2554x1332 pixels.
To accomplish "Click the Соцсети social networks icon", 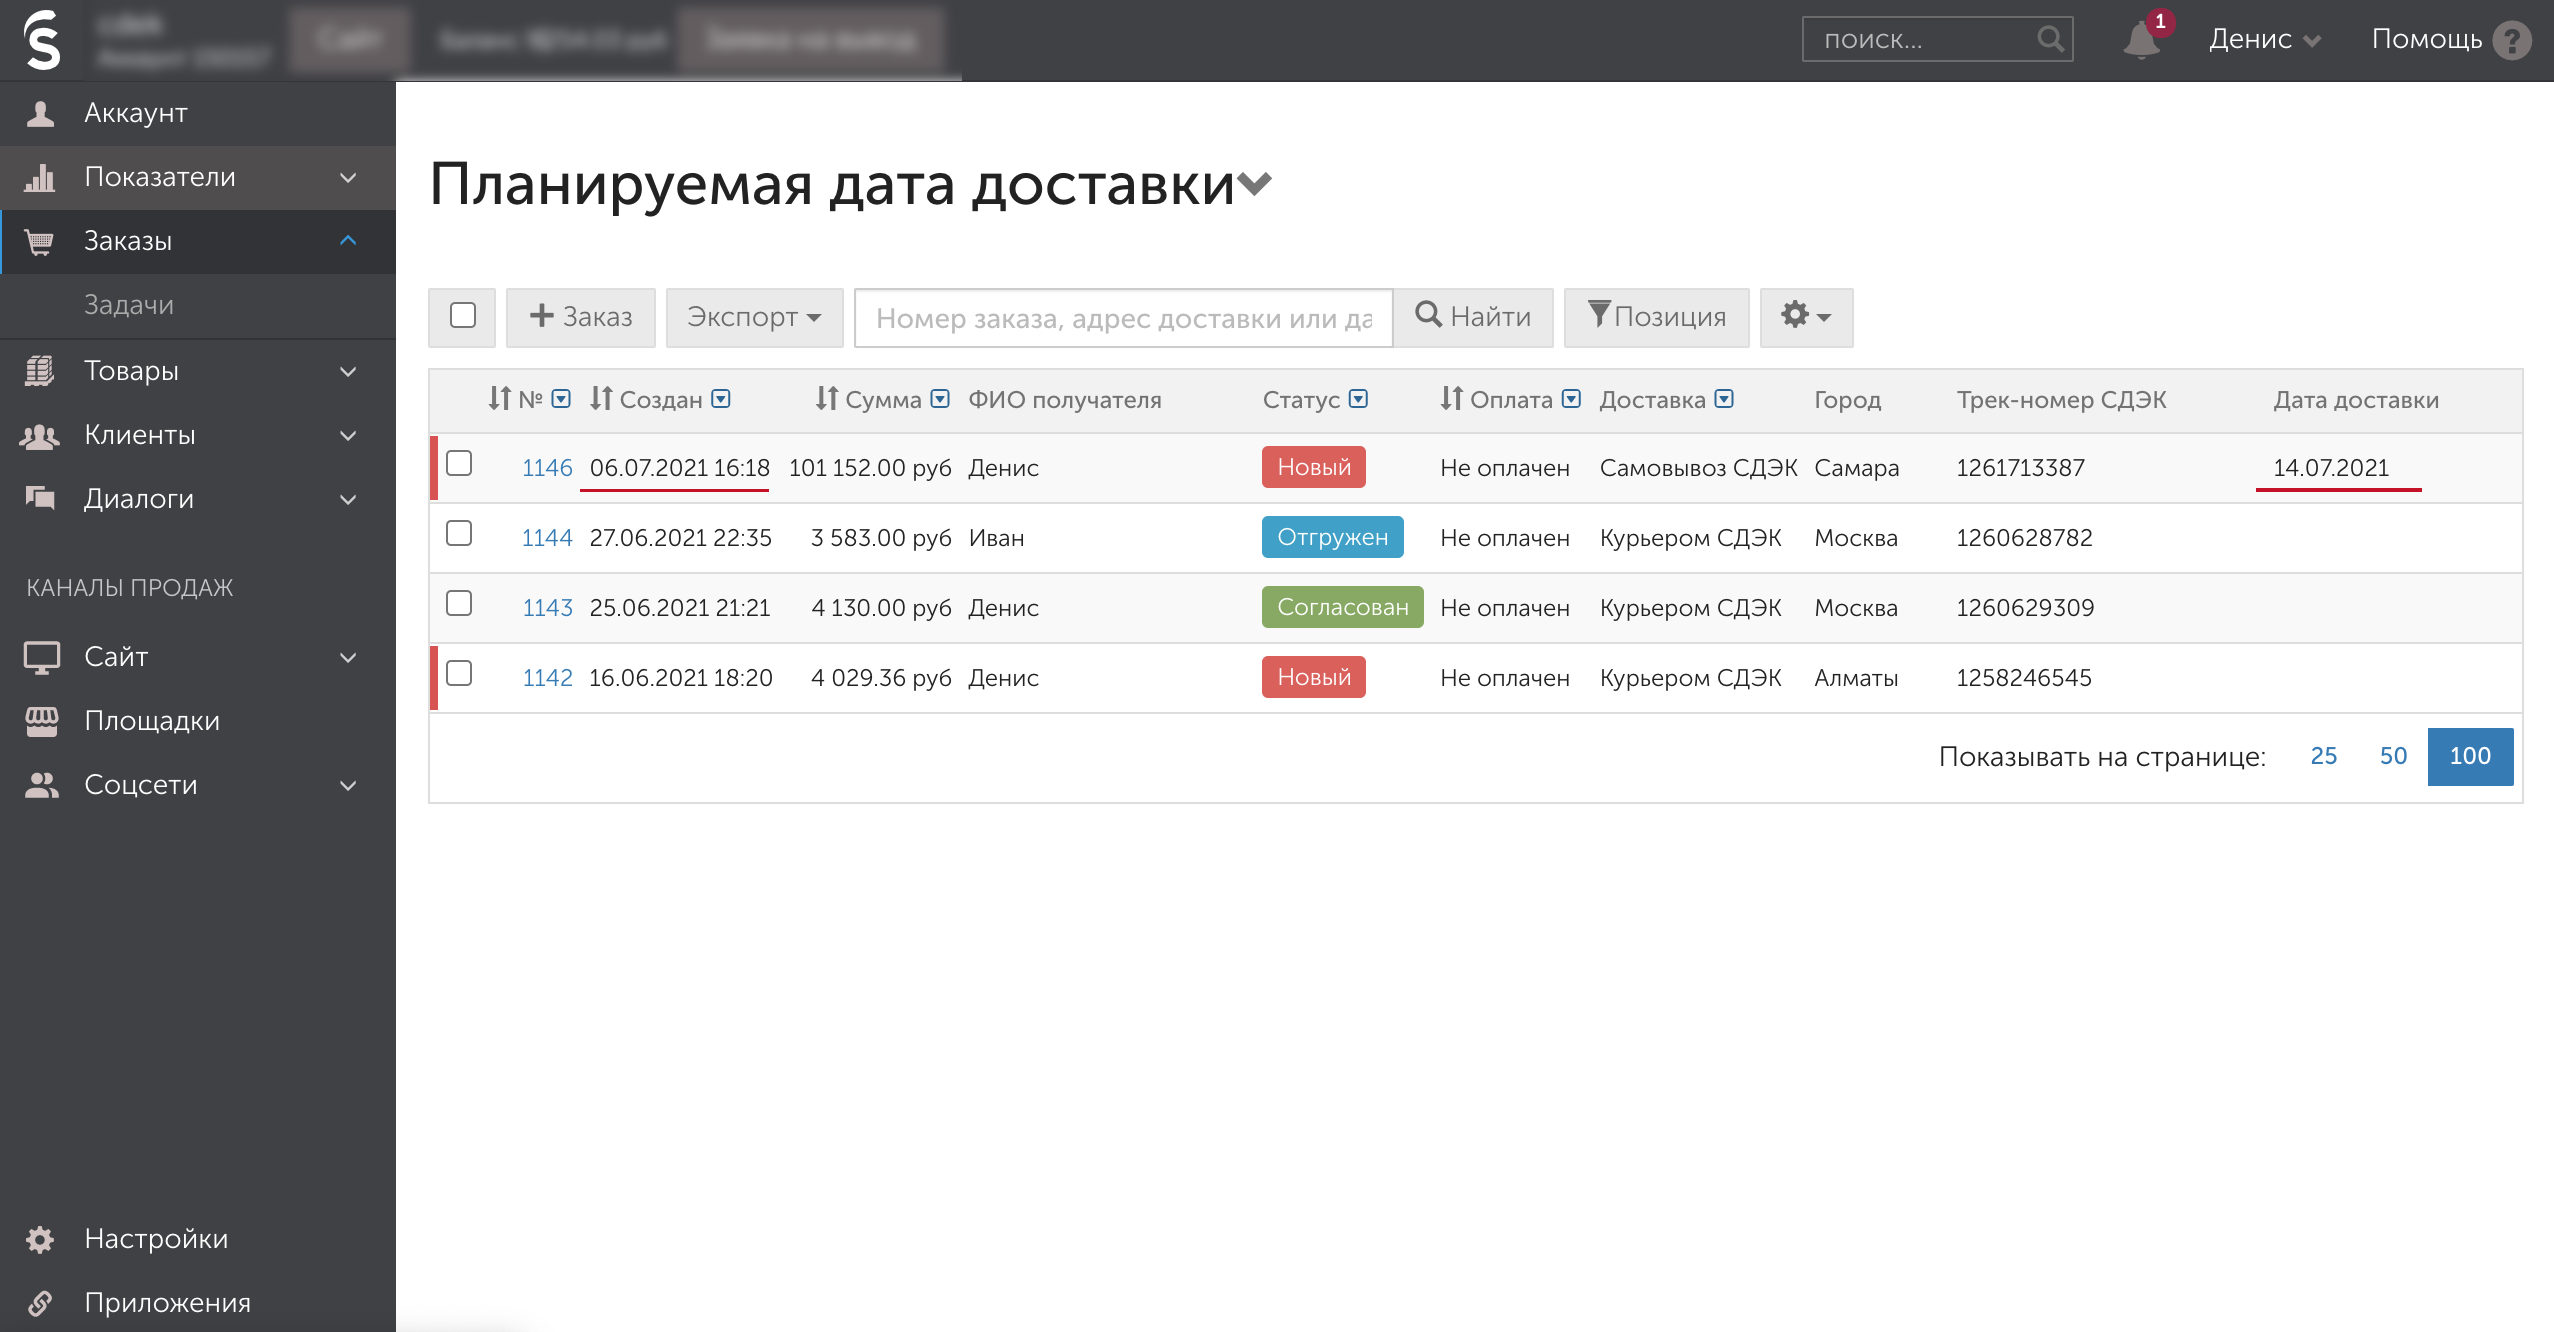I will click(x=40, y=784).
